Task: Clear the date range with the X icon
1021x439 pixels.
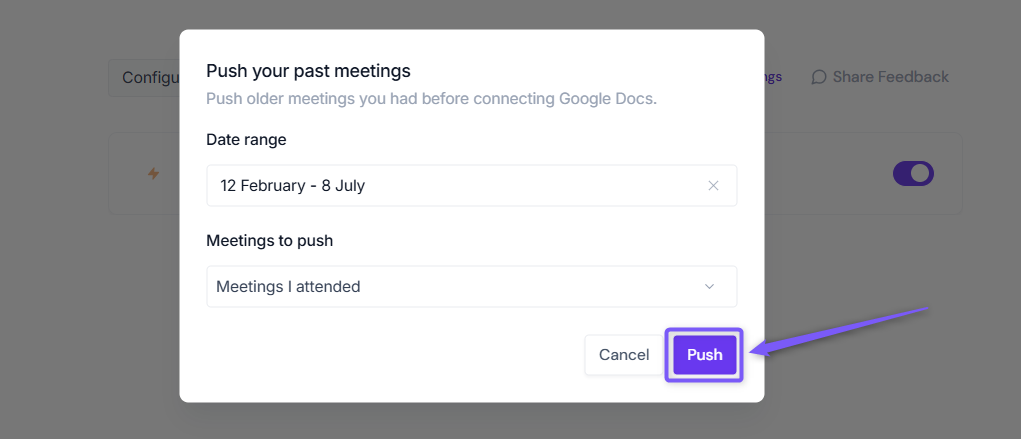Action: pyautogui.click(x=713, y=186)
